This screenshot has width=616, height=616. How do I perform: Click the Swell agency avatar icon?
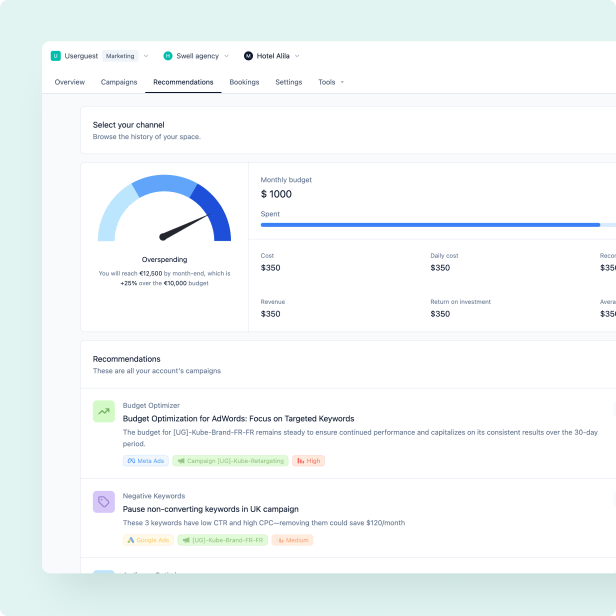168,56
